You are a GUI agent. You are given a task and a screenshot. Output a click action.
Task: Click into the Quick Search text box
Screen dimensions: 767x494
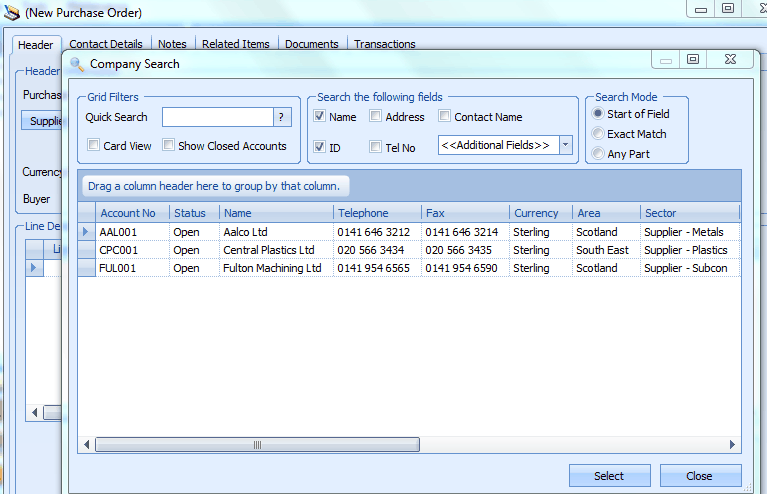pyautogui.click(x=217, y=117)
